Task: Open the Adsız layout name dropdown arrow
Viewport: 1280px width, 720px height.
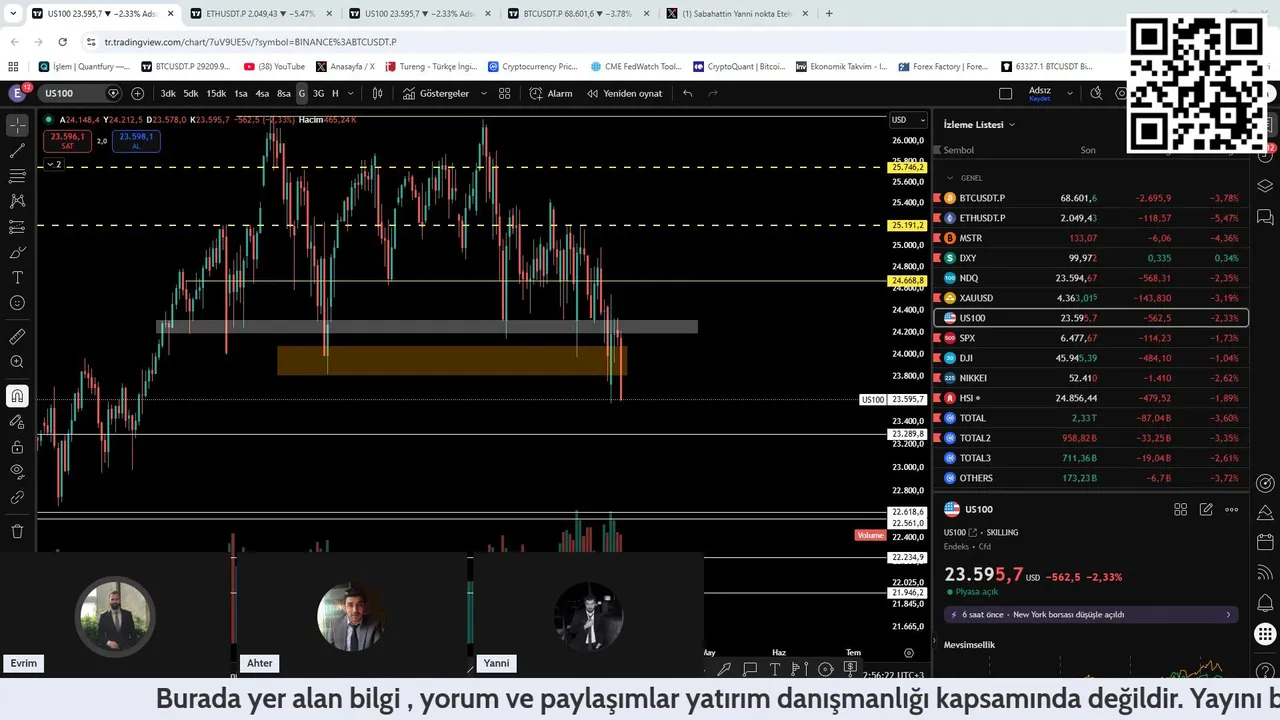Action: (1070, 93)
